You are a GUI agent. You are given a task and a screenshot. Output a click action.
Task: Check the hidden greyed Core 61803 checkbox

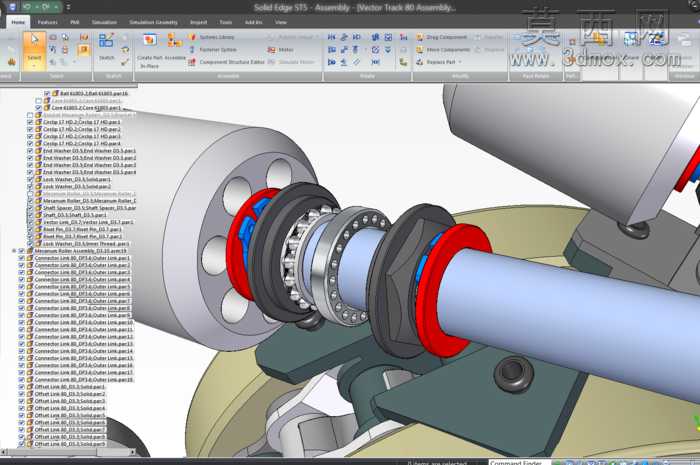[x=39, y=100]
